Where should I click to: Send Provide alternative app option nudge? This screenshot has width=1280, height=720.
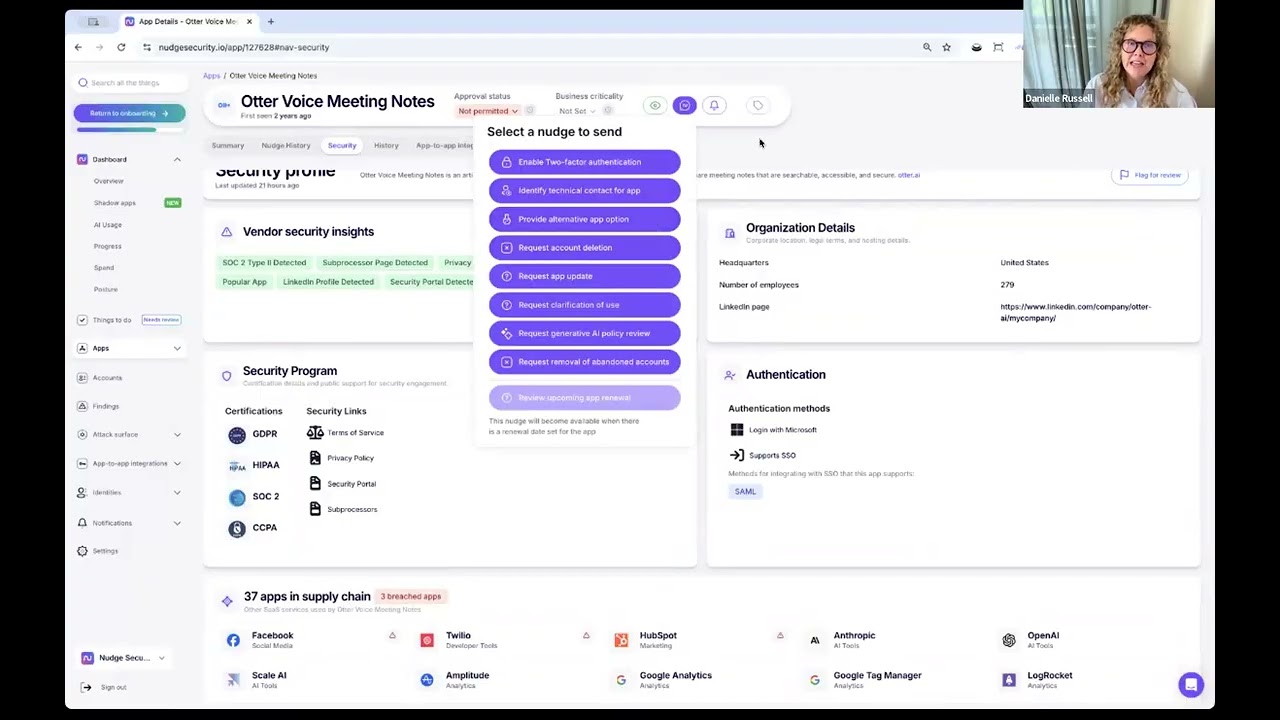pyautogui.click(x=584, y=219)
